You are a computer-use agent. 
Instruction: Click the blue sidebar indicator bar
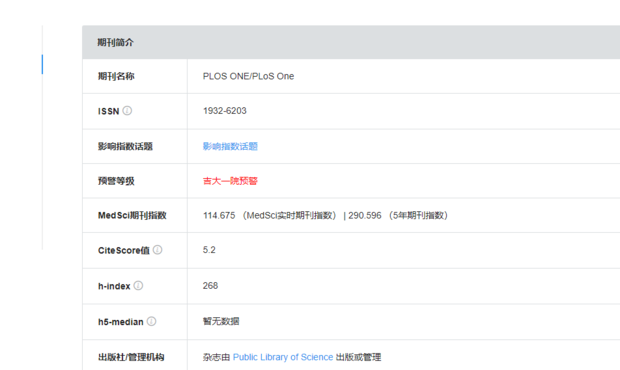coord(42,64)
